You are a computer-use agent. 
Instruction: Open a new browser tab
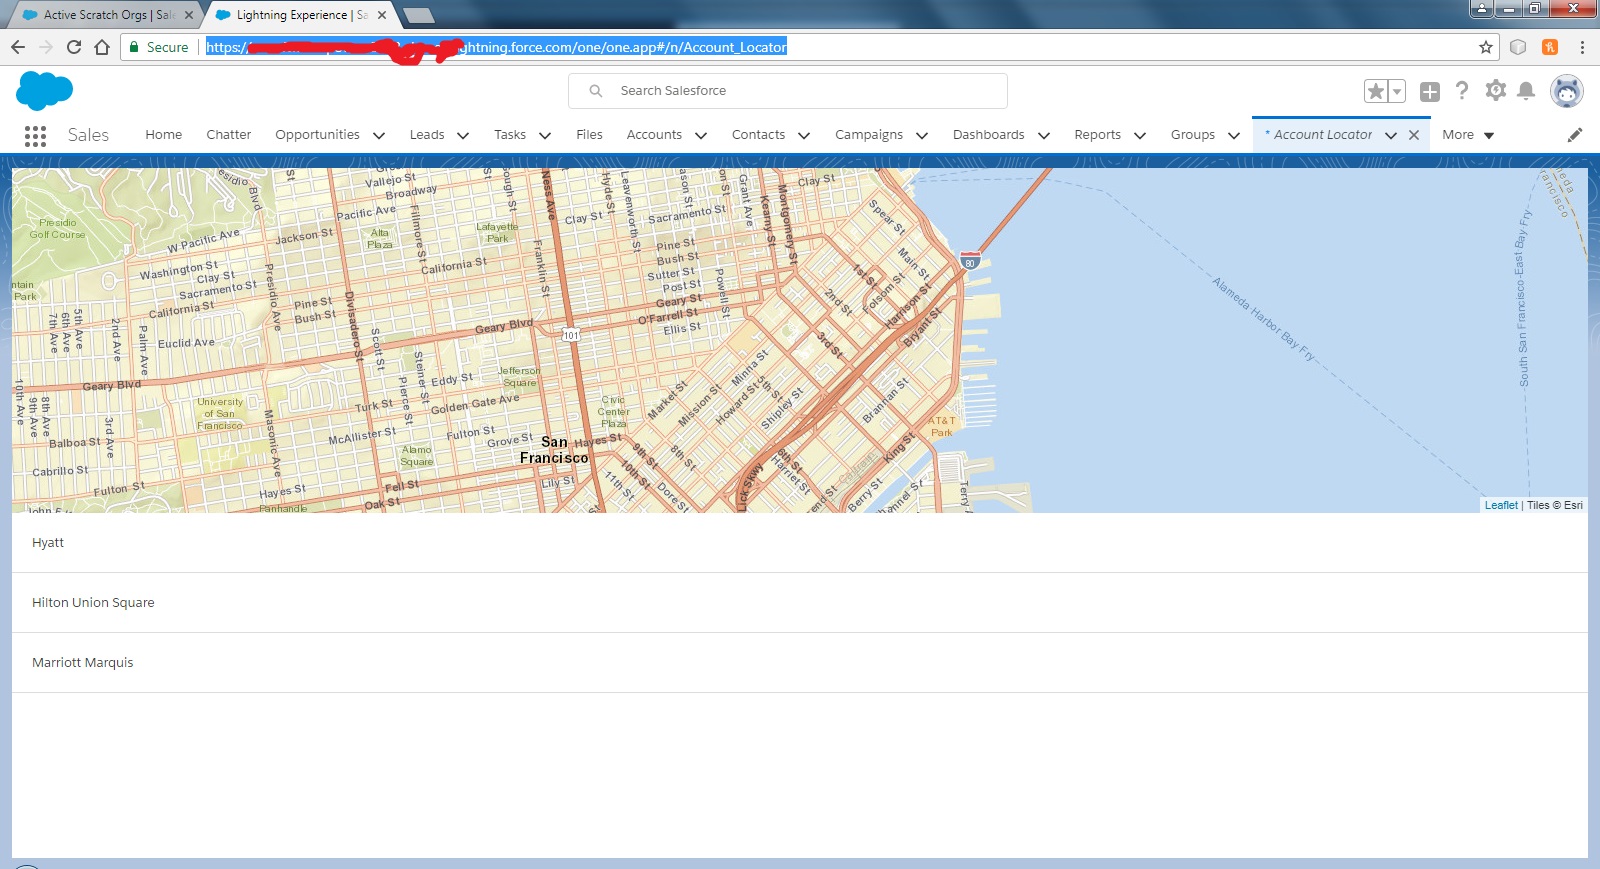tap(418, 15)
